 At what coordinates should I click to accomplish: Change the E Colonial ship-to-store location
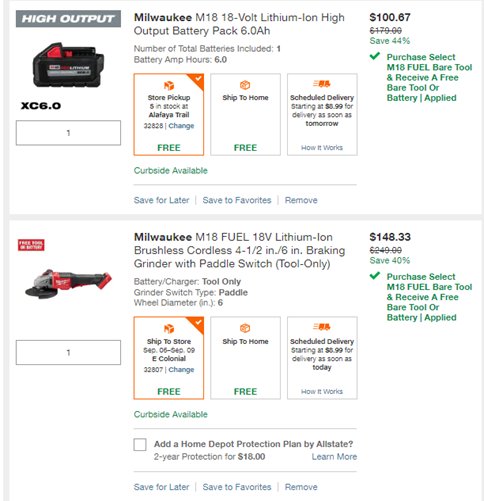(x=181, y=369)
